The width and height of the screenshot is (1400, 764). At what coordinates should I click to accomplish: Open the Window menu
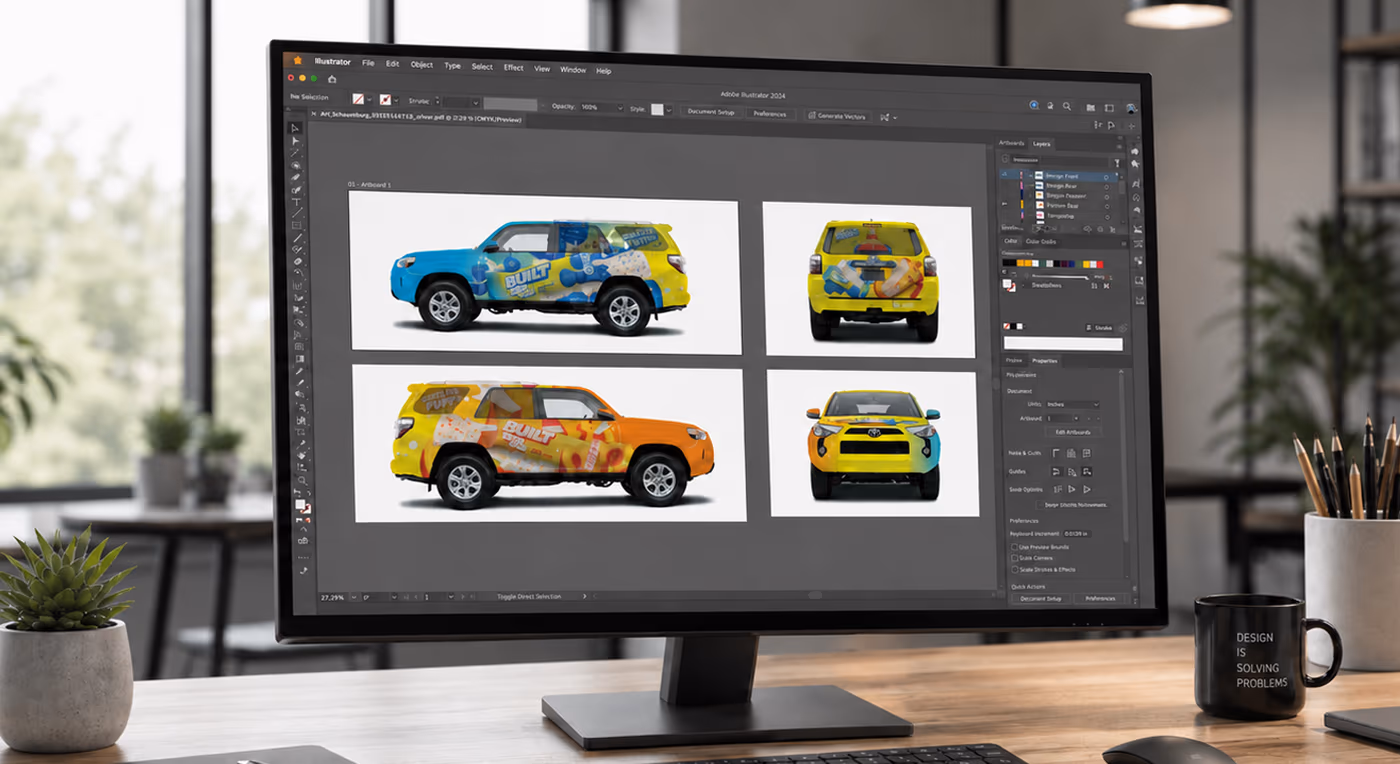pos(573,70)
